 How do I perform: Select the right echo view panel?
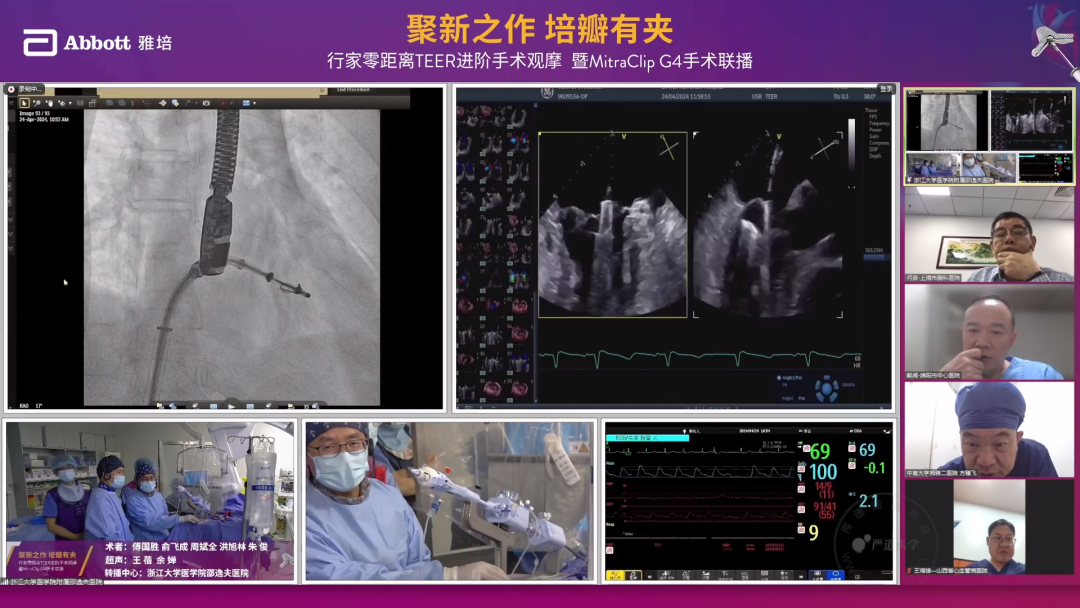tap(768, 224)
